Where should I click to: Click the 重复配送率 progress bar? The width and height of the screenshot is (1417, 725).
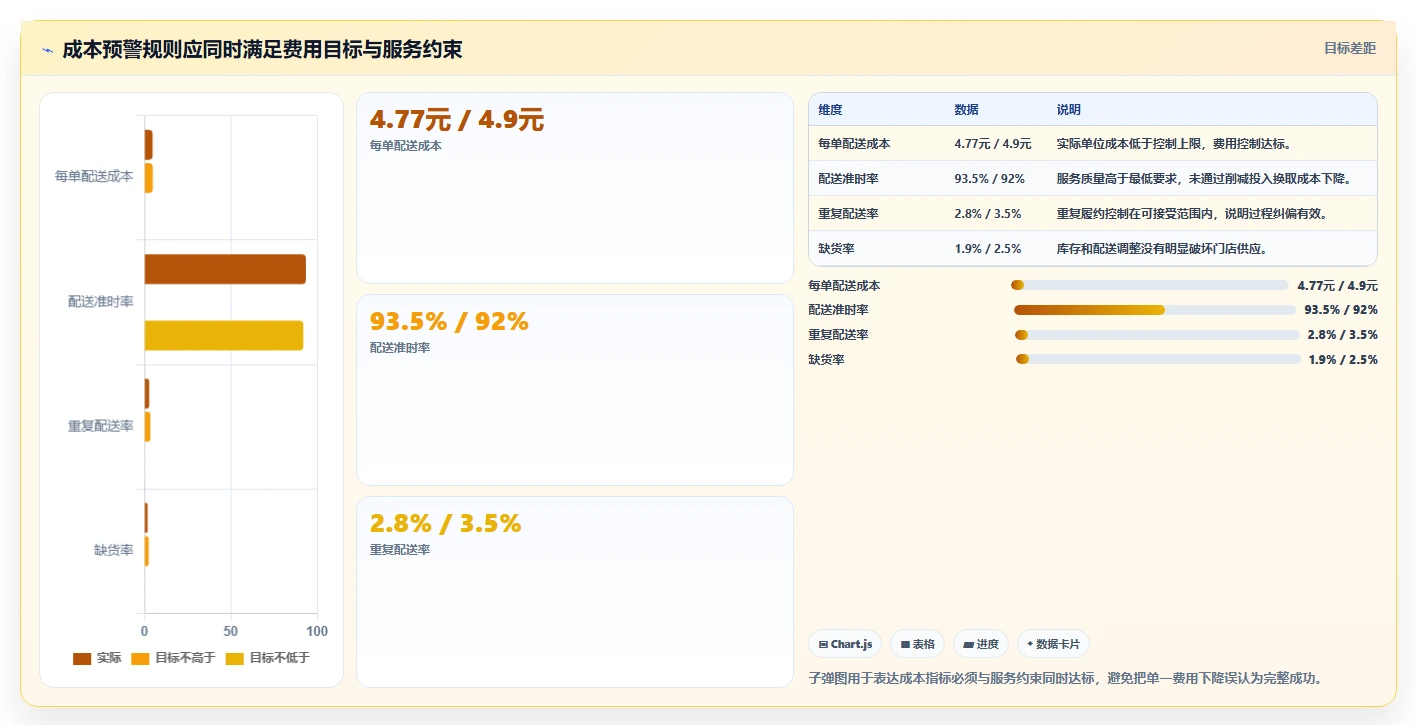1157,335
